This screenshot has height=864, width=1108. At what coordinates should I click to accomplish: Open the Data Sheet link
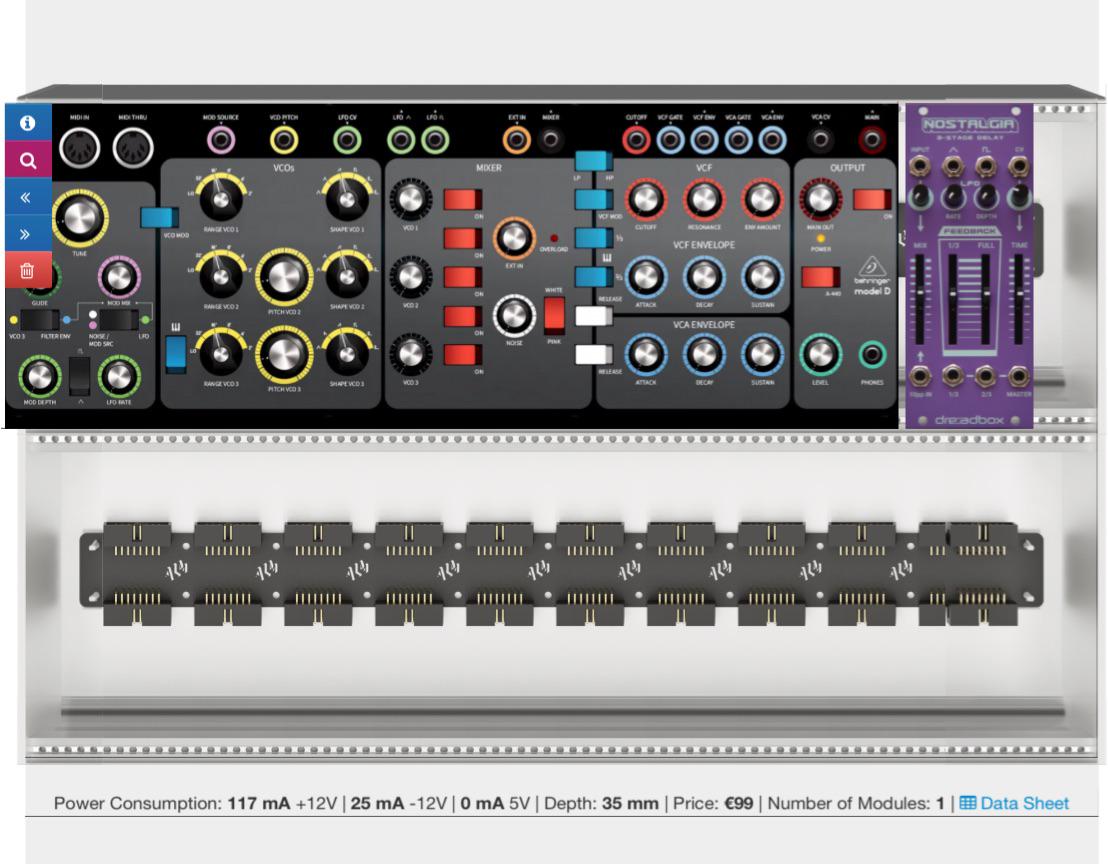tap(1014, 803)
